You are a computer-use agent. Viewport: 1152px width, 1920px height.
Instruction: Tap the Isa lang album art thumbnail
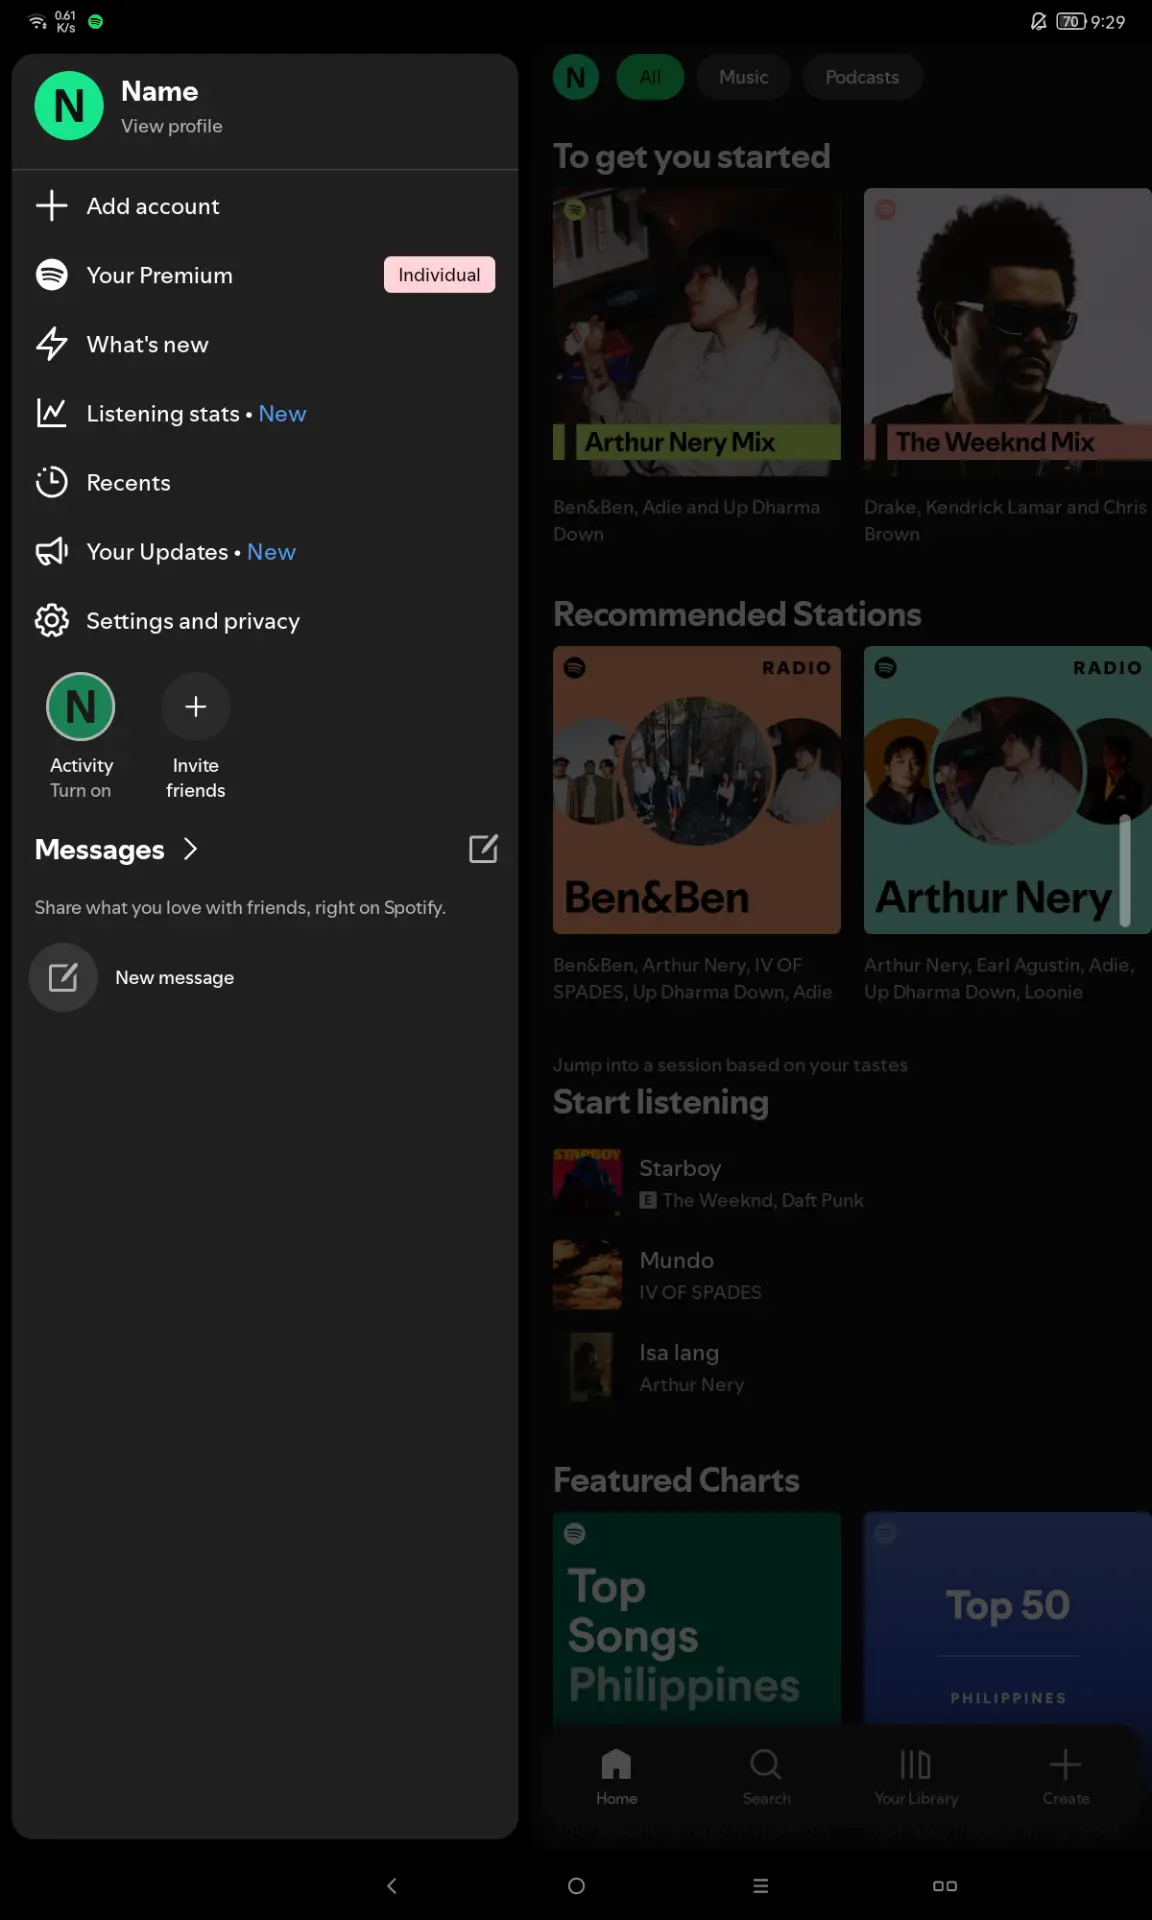[x=588, y=1367]
